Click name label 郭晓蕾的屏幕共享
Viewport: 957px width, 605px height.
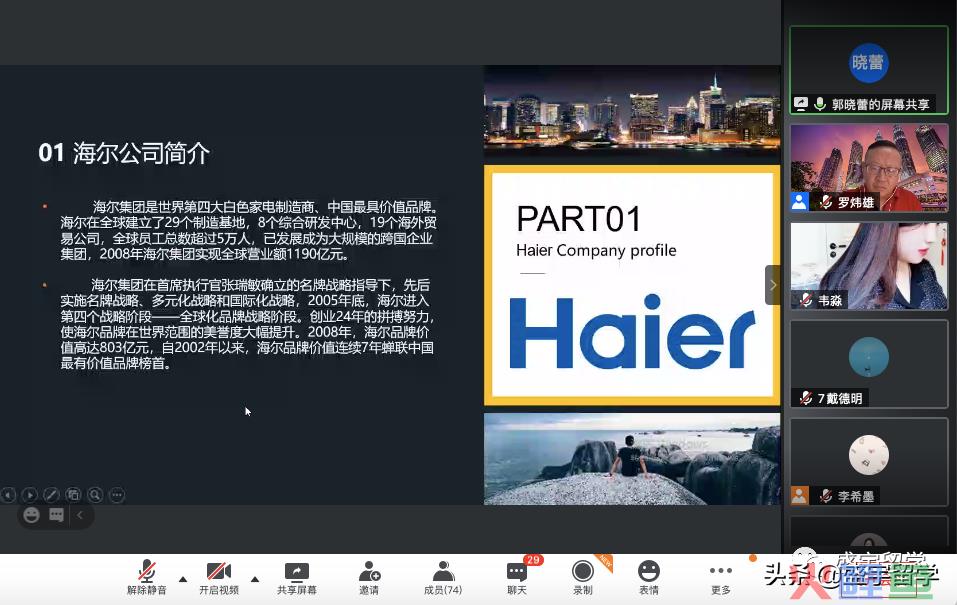[x=881, y=104]
